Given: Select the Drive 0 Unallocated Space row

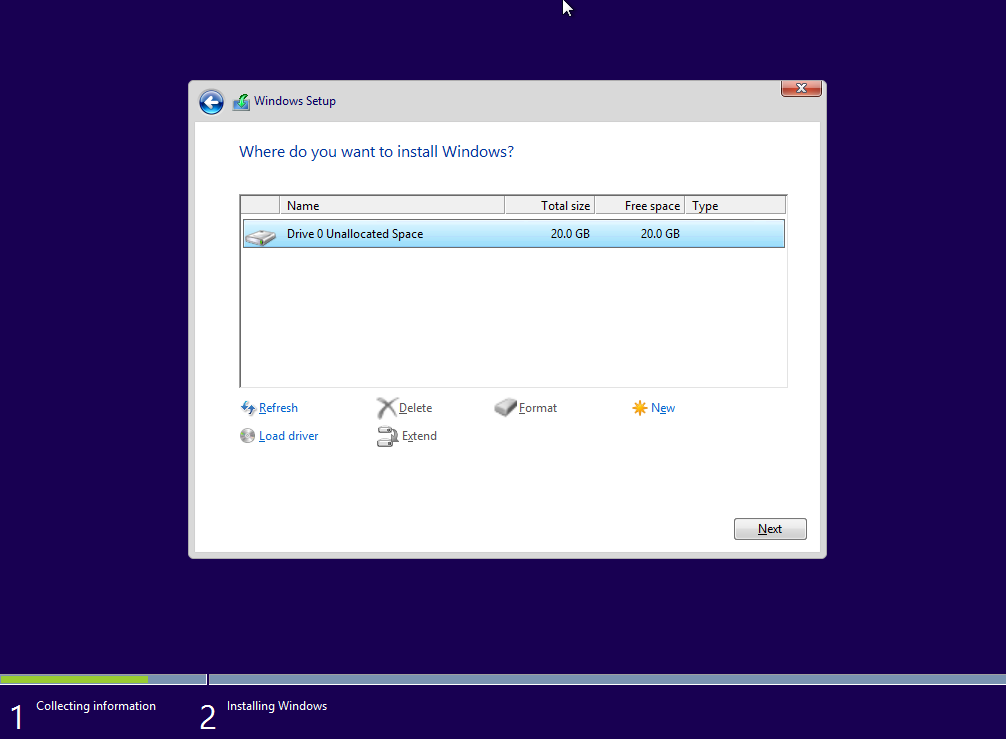Looking at the screenshot, I should pos(514,234).
